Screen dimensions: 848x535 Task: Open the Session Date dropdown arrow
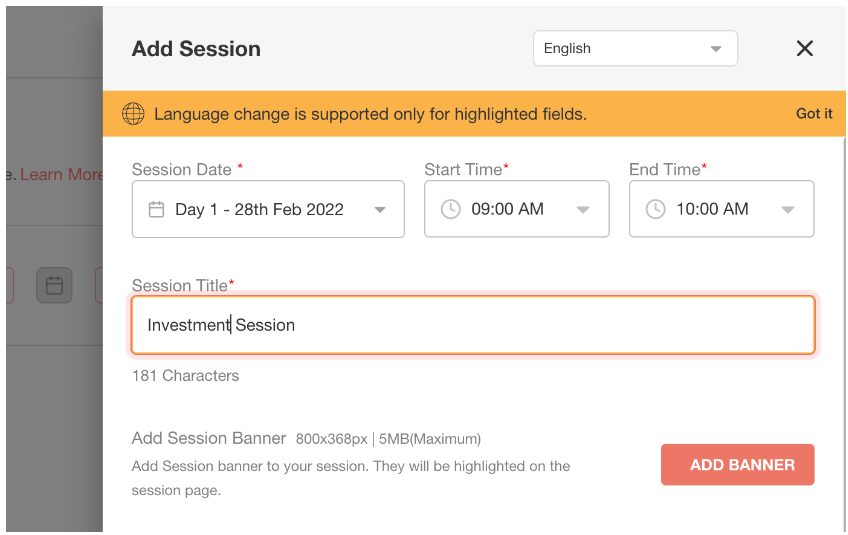[x=380, y=210]
